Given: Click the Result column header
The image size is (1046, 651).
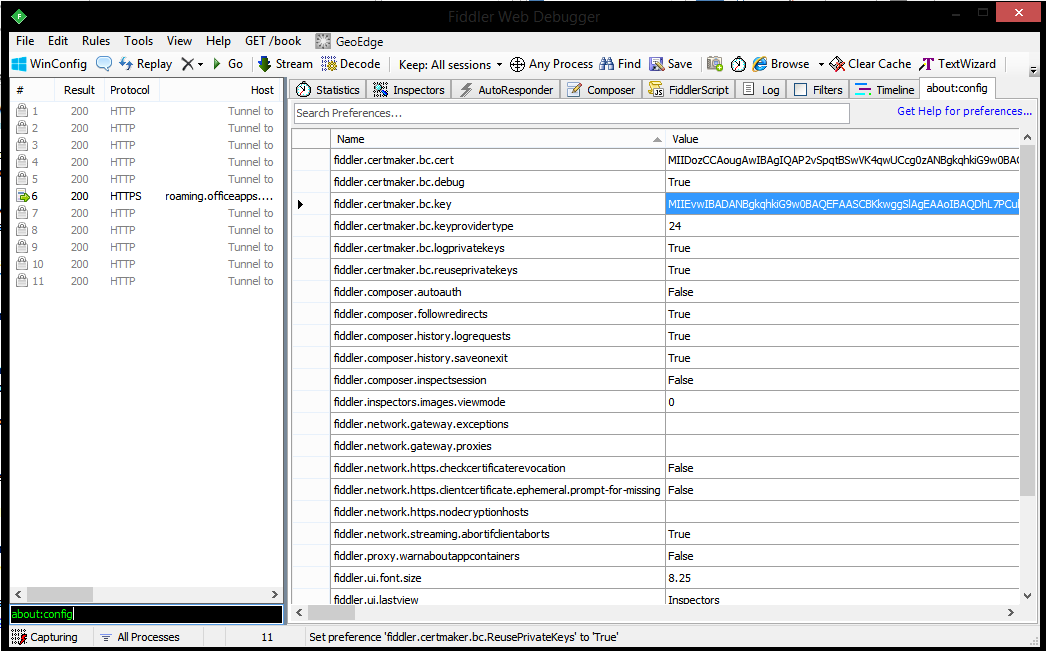Looking at the screenshot, I should tap(79, 89).
